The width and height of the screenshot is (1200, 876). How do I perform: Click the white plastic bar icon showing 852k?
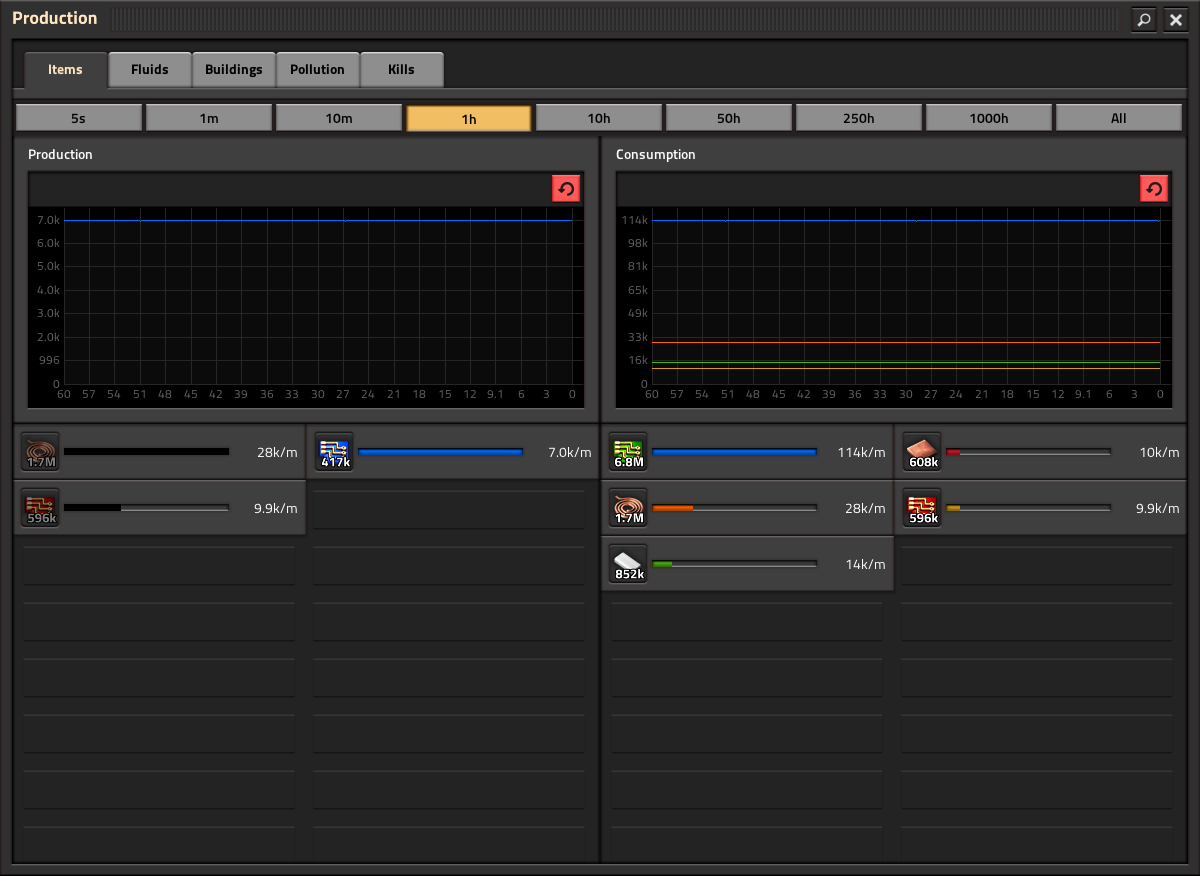pos(629,564)
